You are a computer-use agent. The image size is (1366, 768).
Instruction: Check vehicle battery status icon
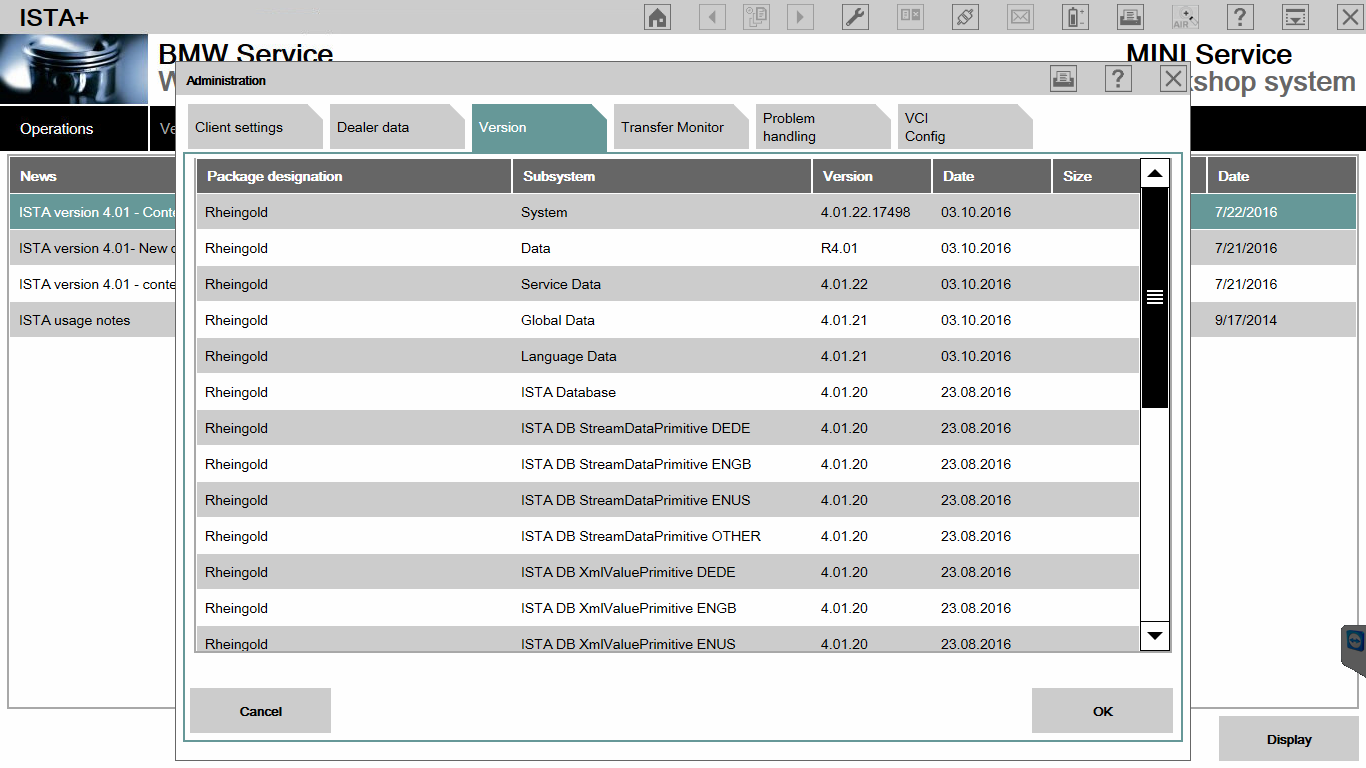[1074, 16]
